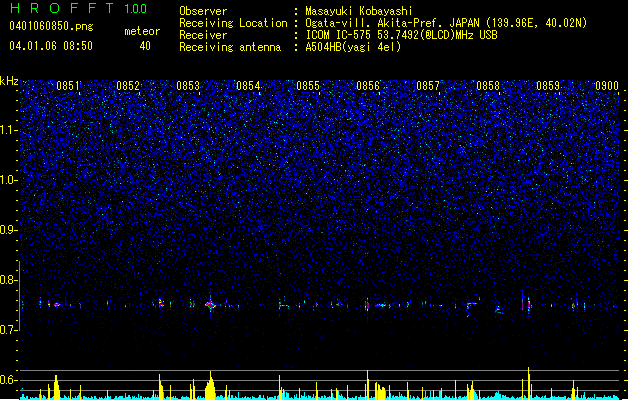The width and height of the screenshot is (629, 400).
Task: Select the meteor count value 40
Action: tap(145, 46)
